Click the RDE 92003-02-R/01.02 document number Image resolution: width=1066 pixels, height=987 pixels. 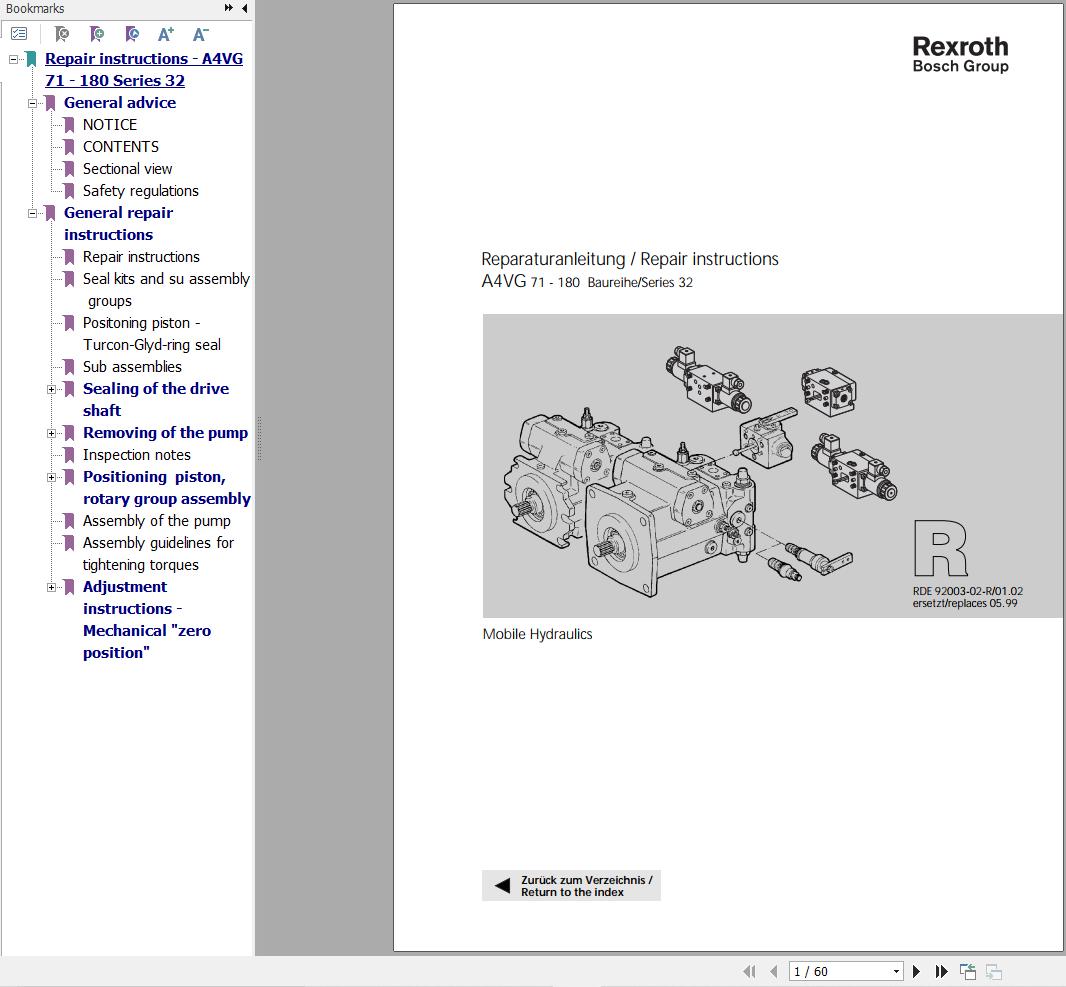(967, 591)
